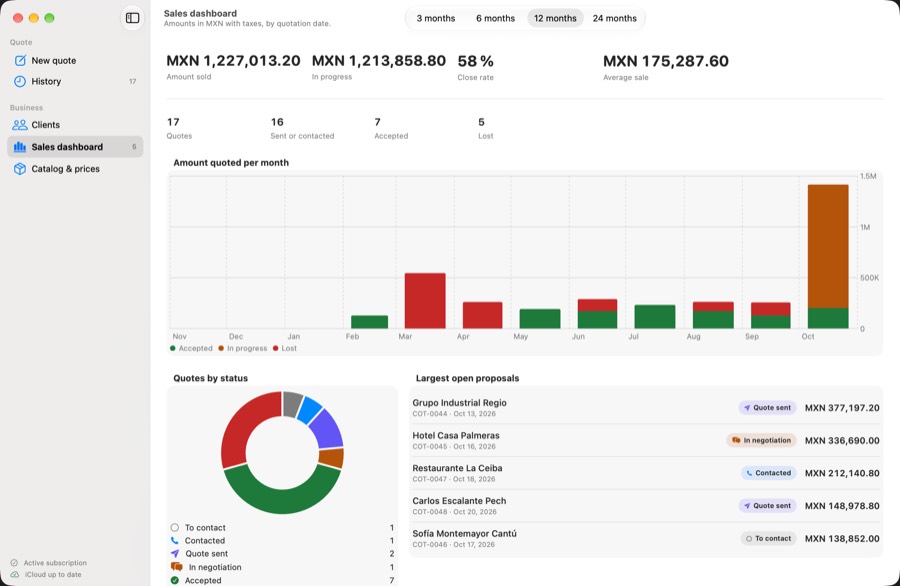The height and width of the screenshot is (586, 900).
Task: Click the Contacted phone icon in status list
Action: [174, 541]
